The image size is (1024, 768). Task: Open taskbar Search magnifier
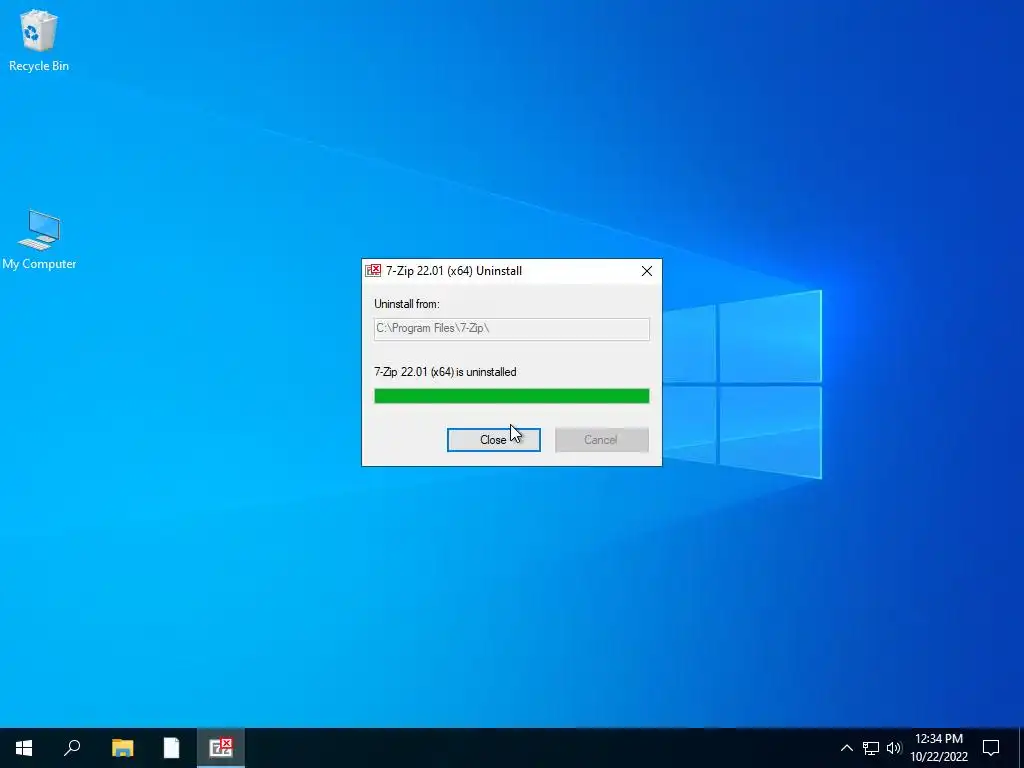[72, 748]
